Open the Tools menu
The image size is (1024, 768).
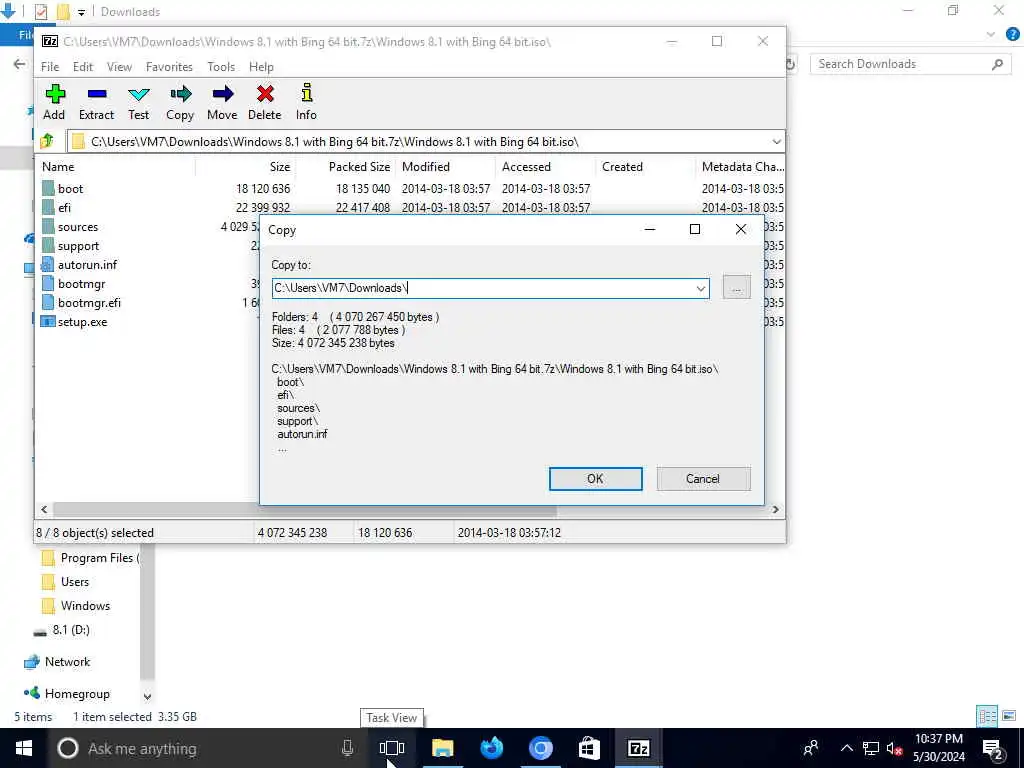coord(221,67)
